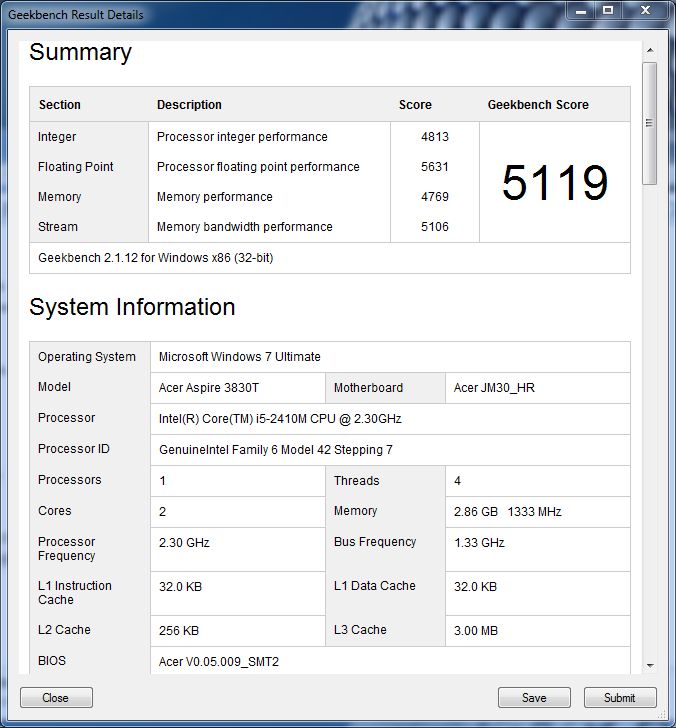Screen dimensions: 676x728
Task: Click the 'BIOS' label
Action: pos(52,661)
